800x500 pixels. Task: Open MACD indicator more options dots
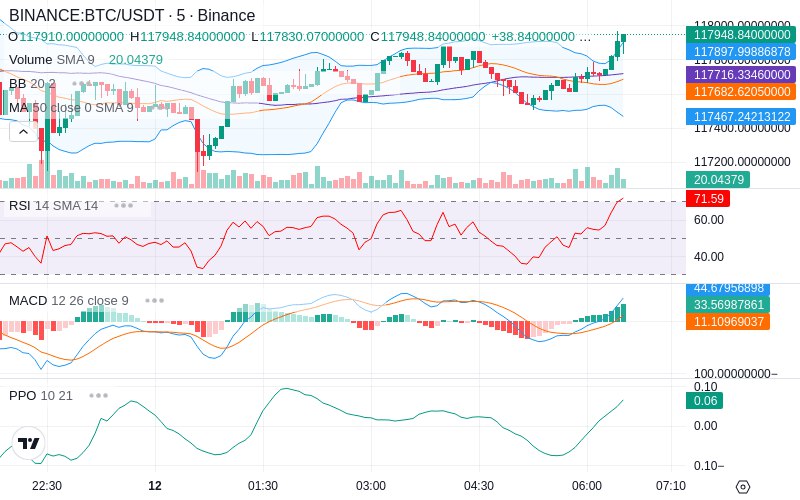[x=154, y=301]
